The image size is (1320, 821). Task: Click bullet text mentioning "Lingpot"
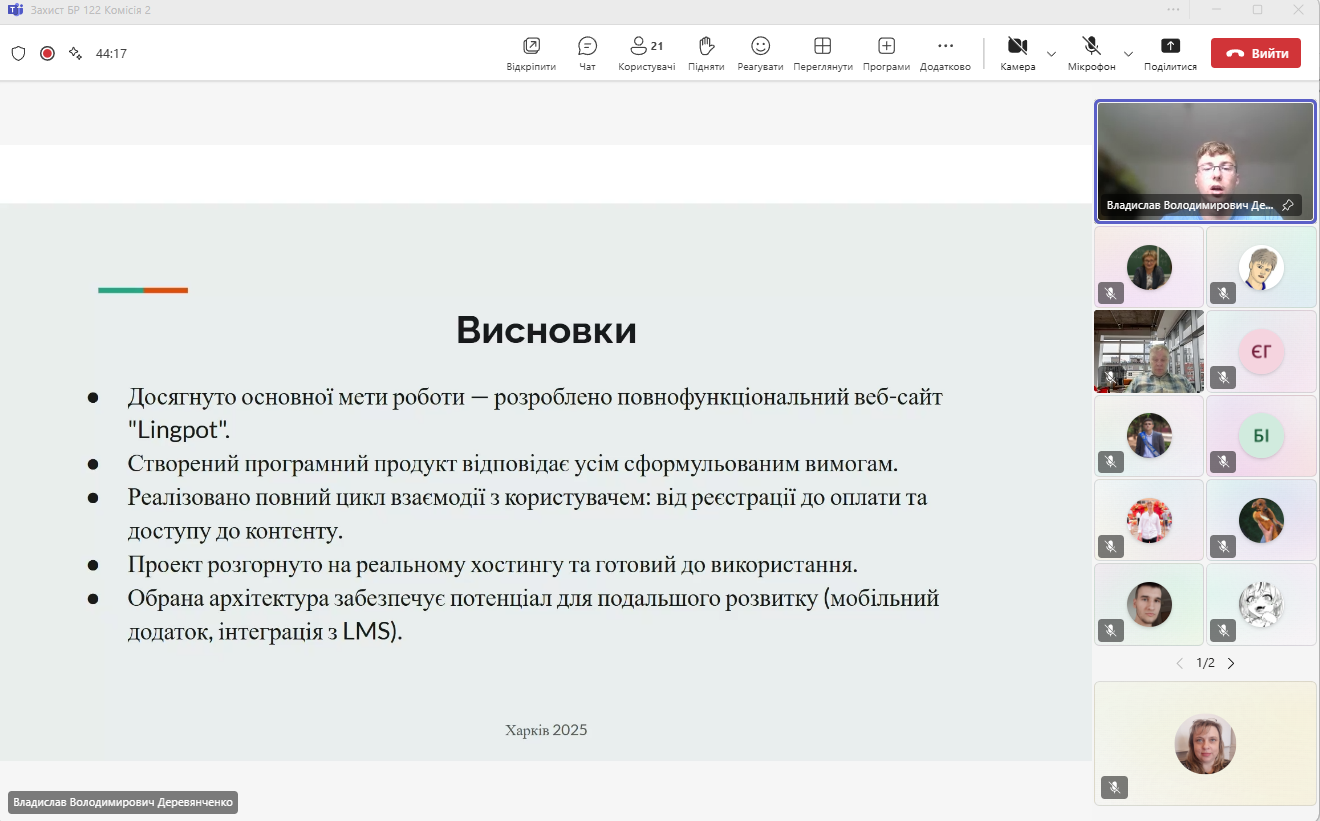click(x=535, y=414)
